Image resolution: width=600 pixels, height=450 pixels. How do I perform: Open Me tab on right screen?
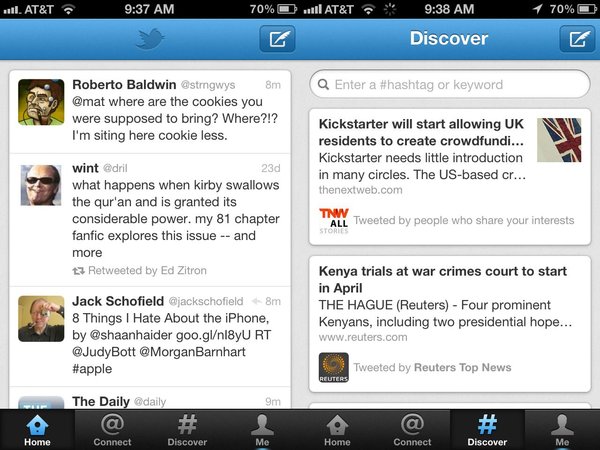562,430
